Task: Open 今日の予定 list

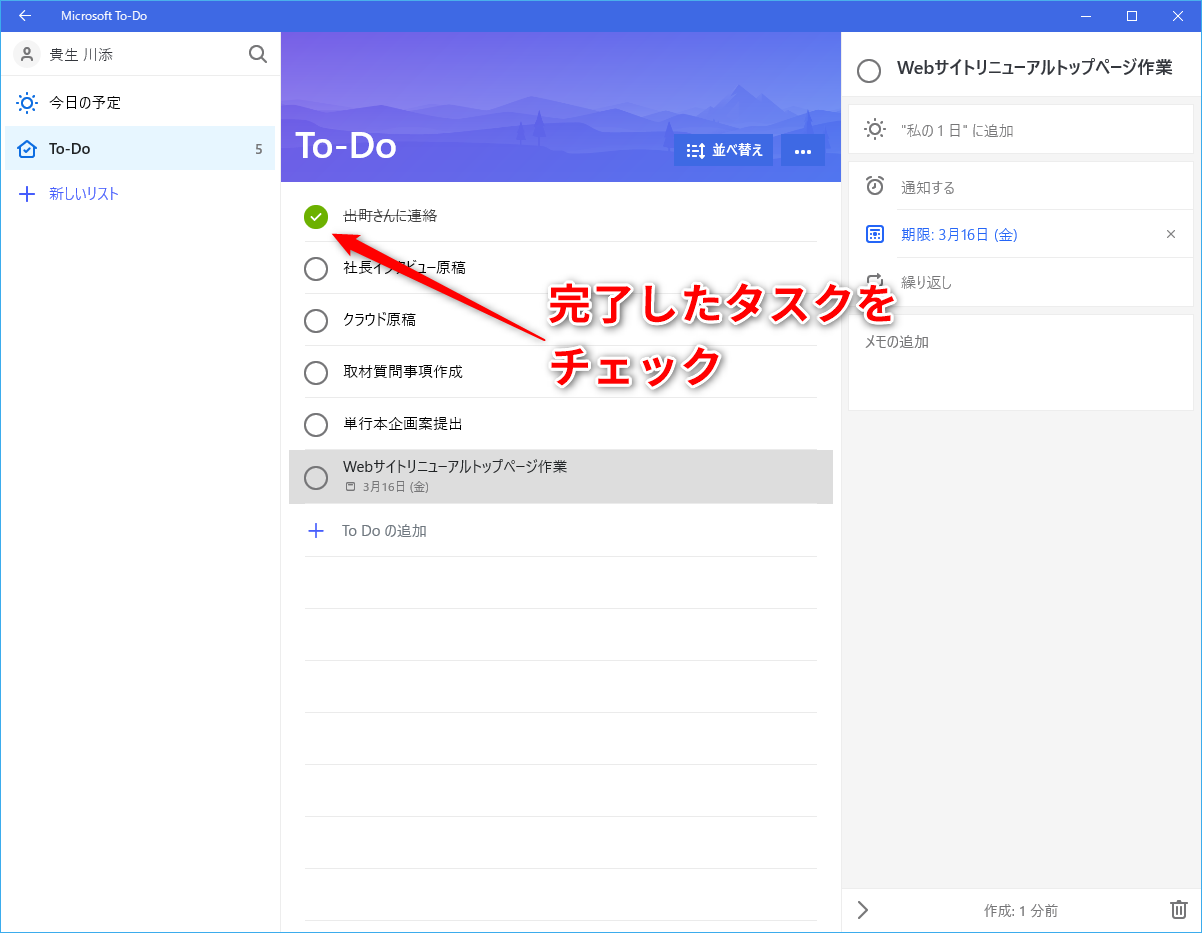Action: coord(140,103)
